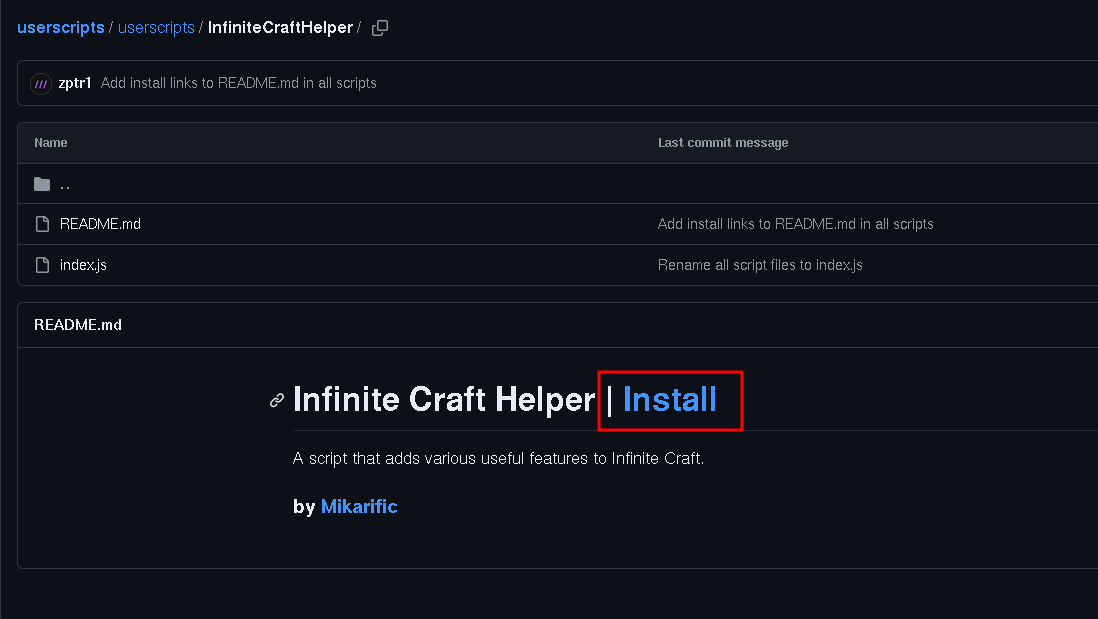Click the Name column header
Screen dimensions: 1098x619
click(x=50, y=143)
